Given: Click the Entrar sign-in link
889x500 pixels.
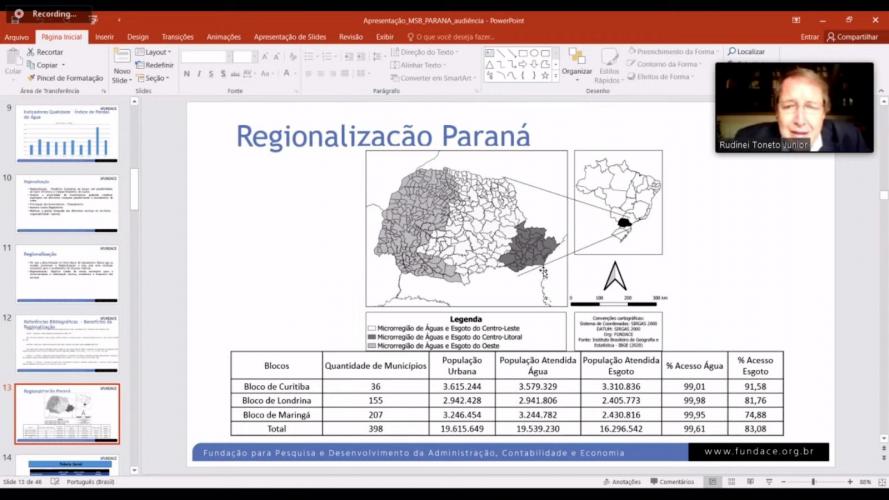Looking at the screenshot, I should (x=809, y=37).
